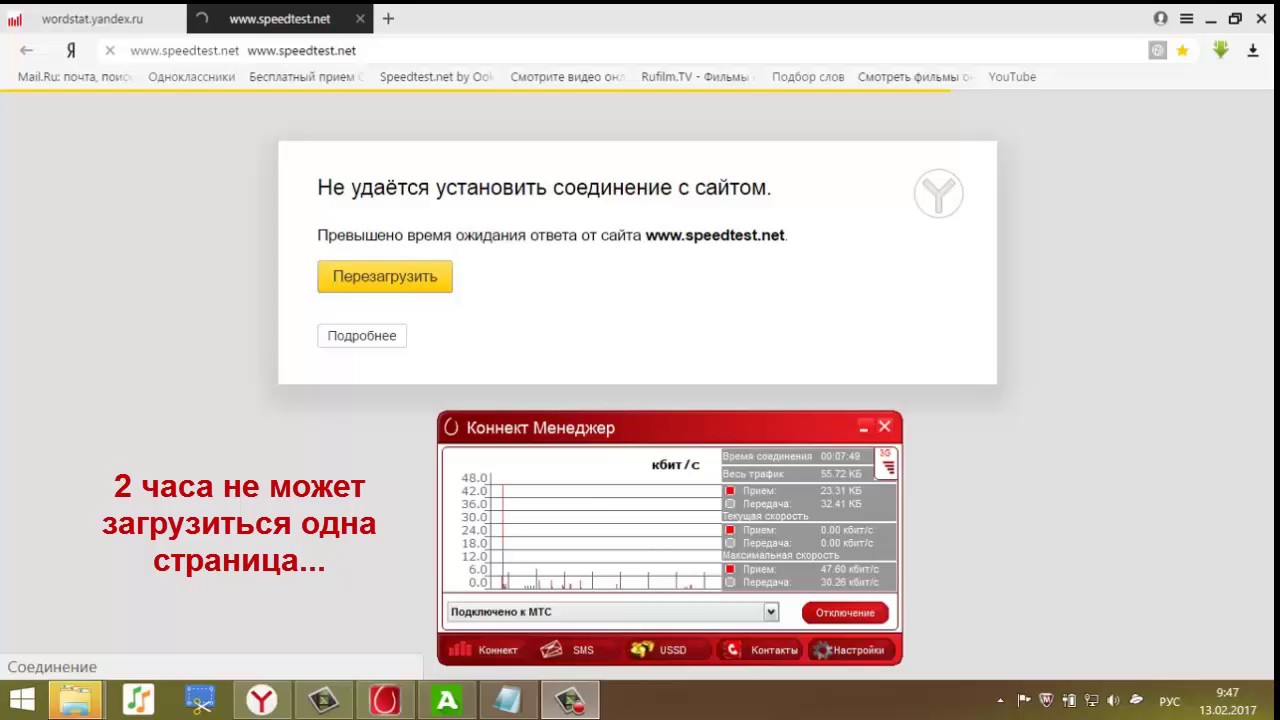Close the www.speedtest.net tab

[359, 18]
